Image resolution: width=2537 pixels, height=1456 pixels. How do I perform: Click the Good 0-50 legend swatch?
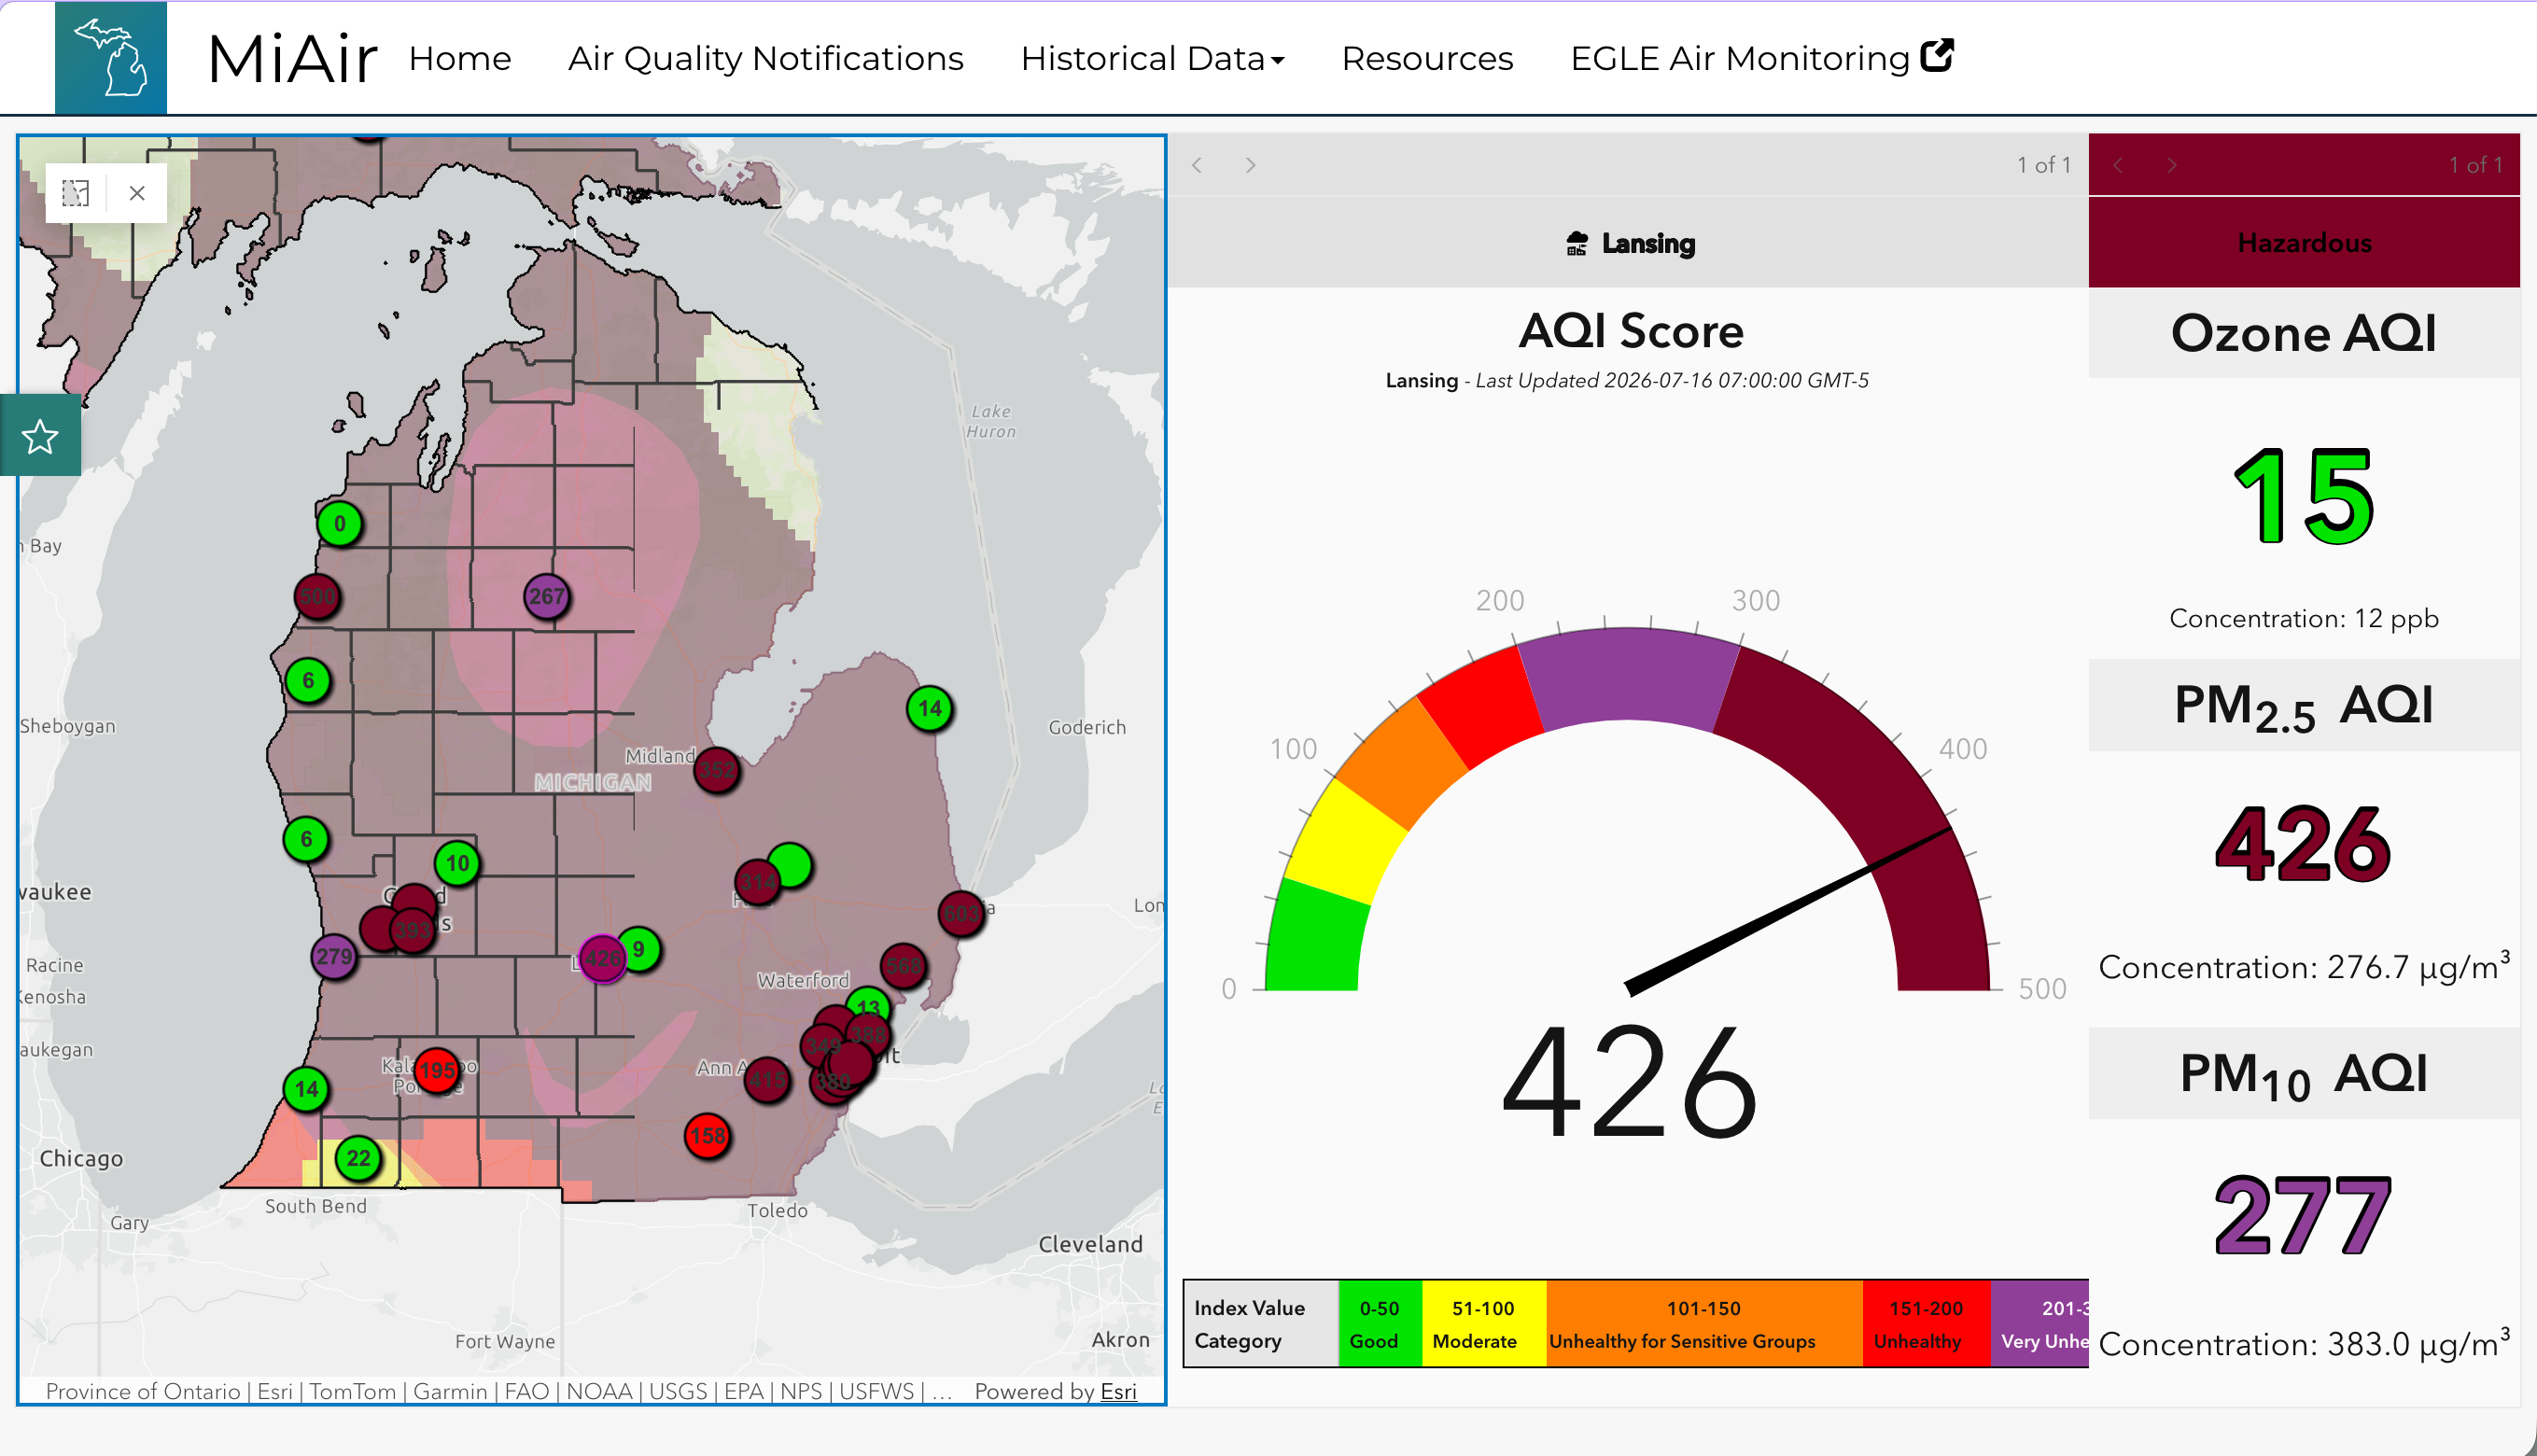click(x=1380, y=1323)
